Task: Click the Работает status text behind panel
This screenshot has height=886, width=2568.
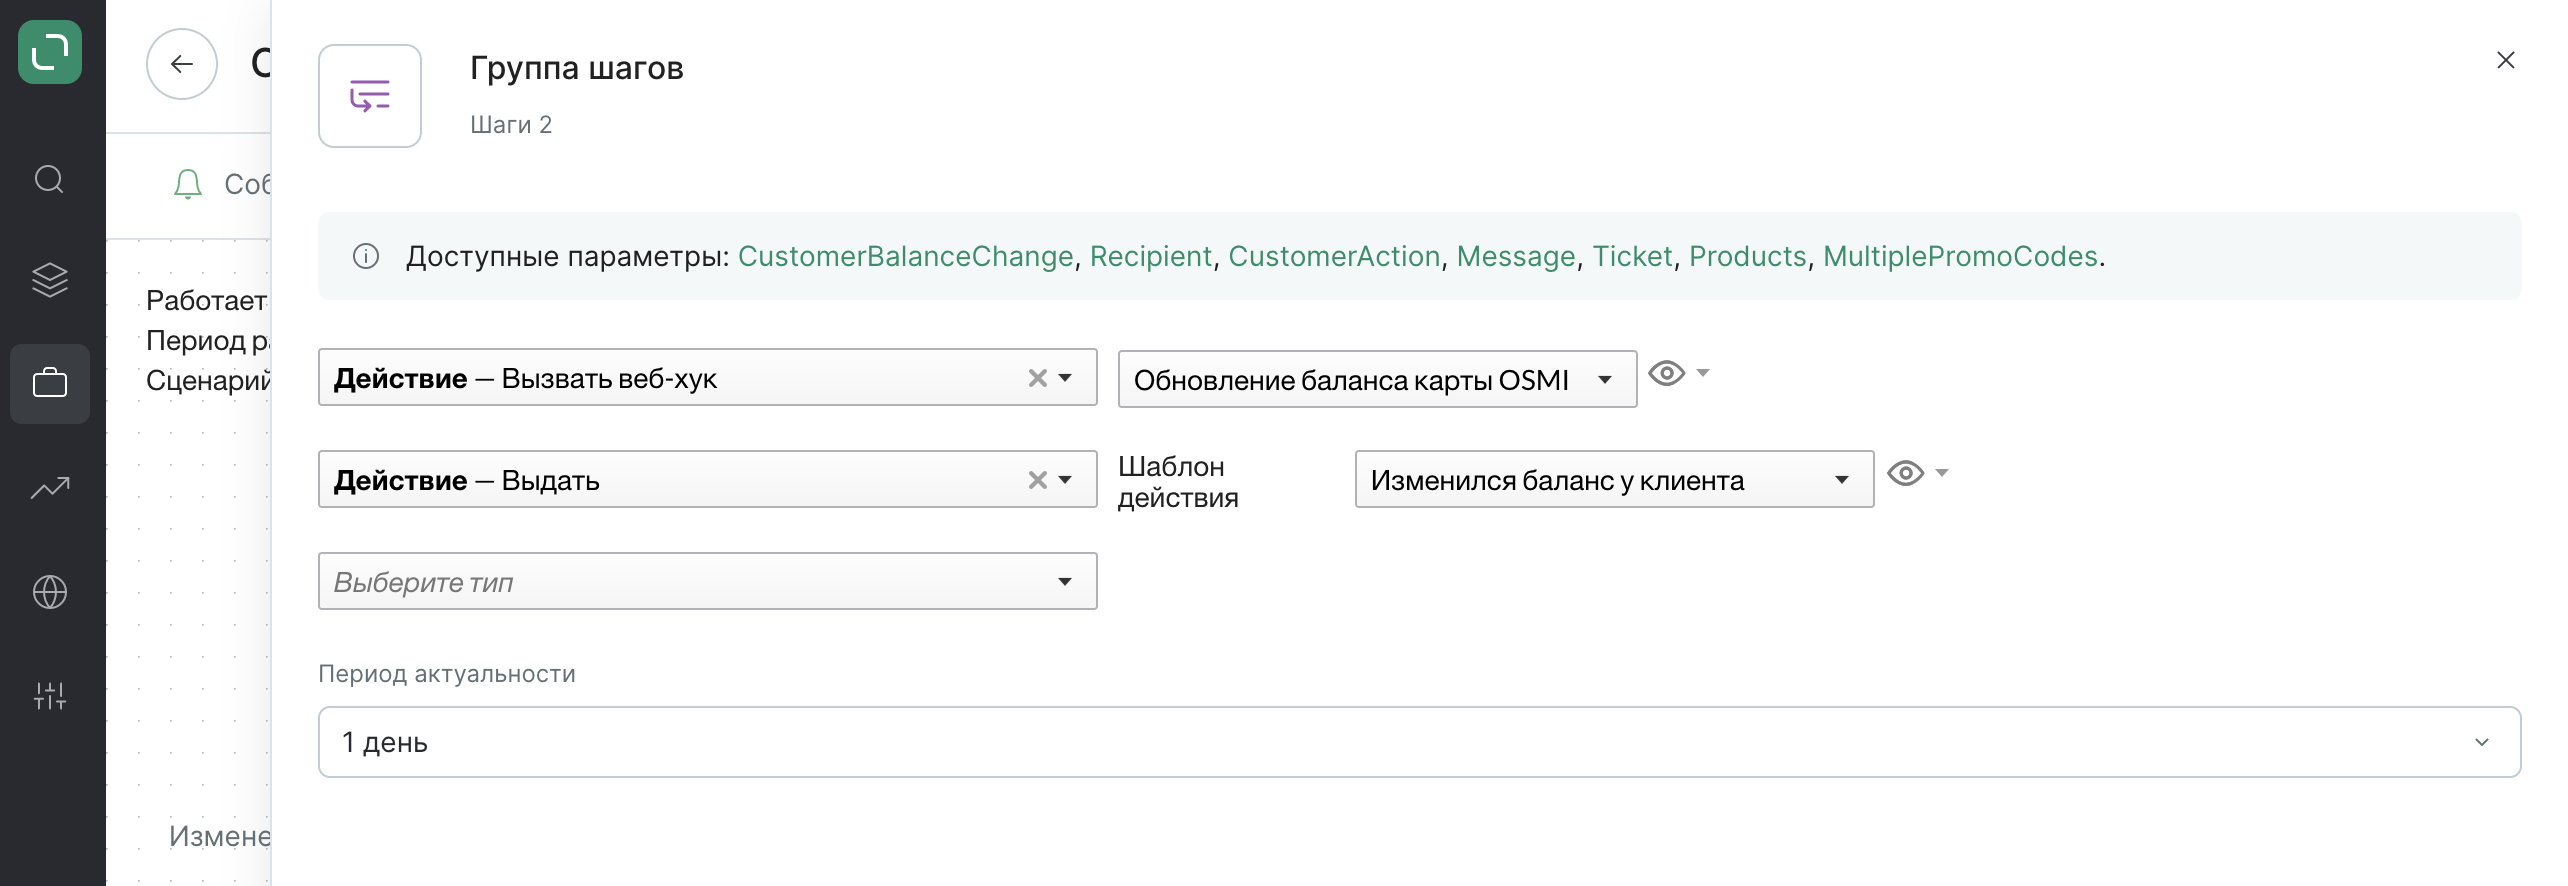Action: (206, 300)
